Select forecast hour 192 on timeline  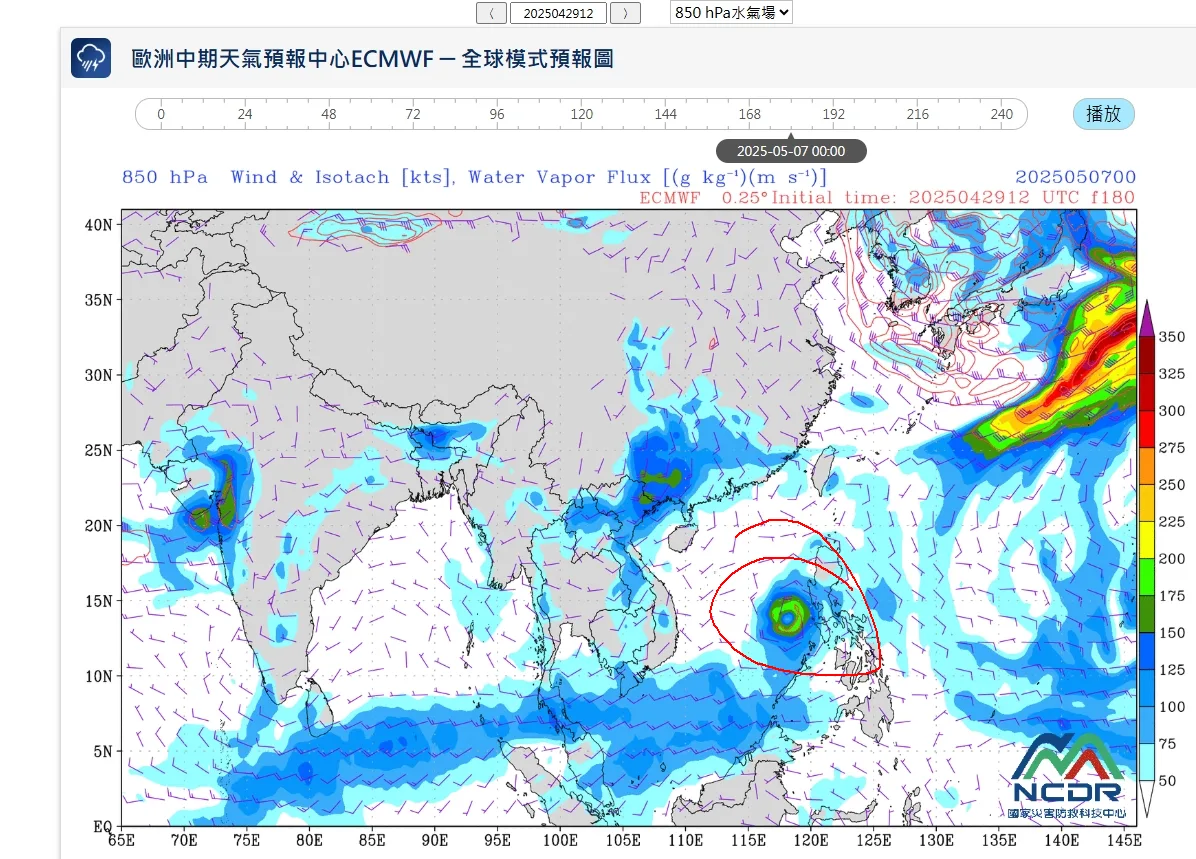click(x=833, y=114)
